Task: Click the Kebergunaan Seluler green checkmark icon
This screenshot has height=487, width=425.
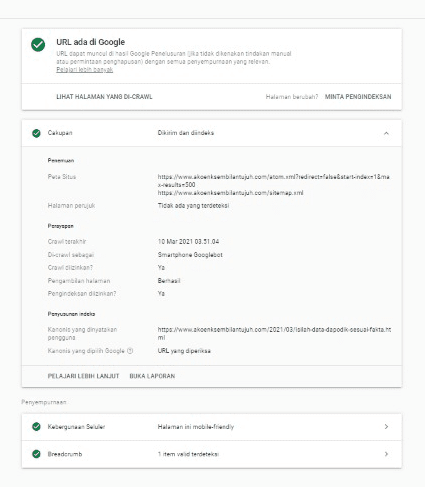Action: click(36, 427)
